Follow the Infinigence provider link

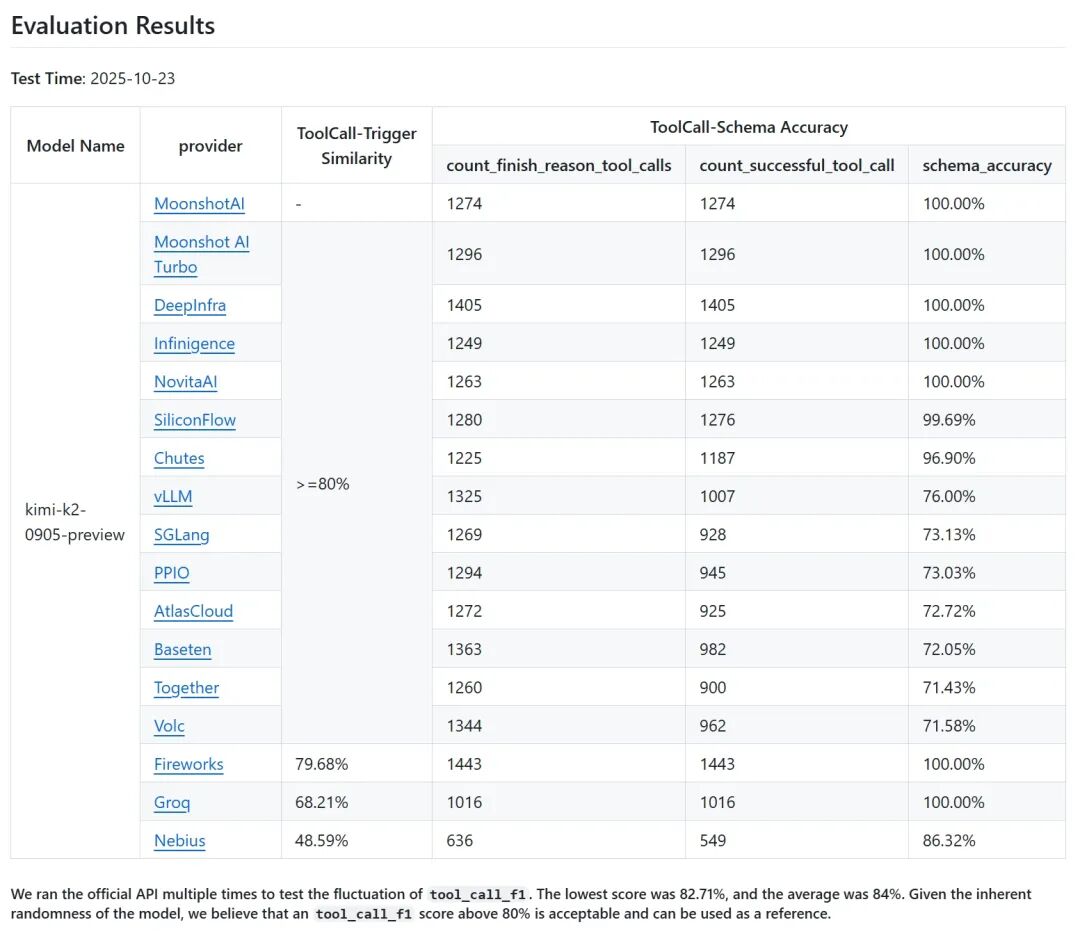point(194,344)
